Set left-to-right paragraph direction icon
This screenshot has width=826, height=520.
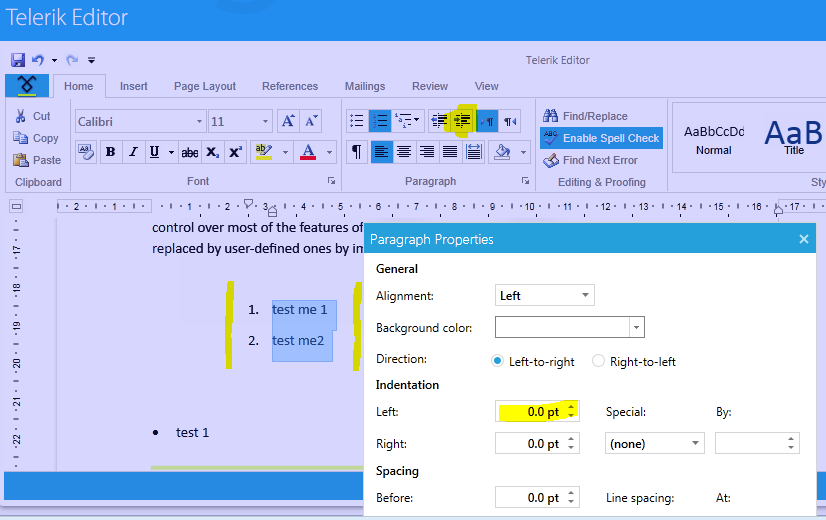487,122
